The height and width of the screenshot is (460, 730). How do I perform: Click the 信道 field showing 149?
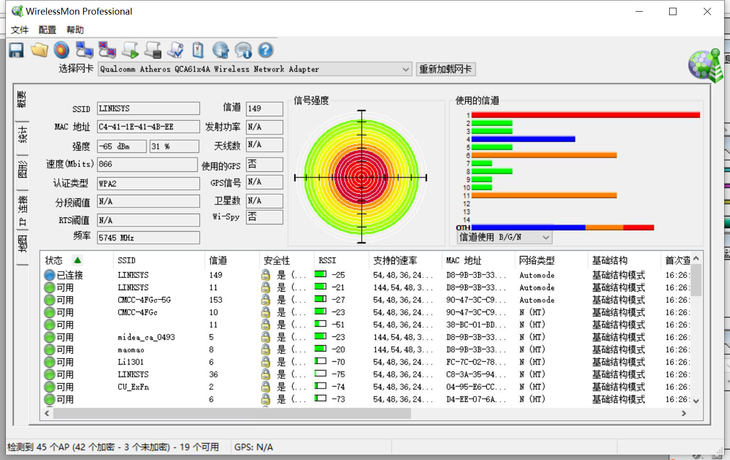point(264,108)
